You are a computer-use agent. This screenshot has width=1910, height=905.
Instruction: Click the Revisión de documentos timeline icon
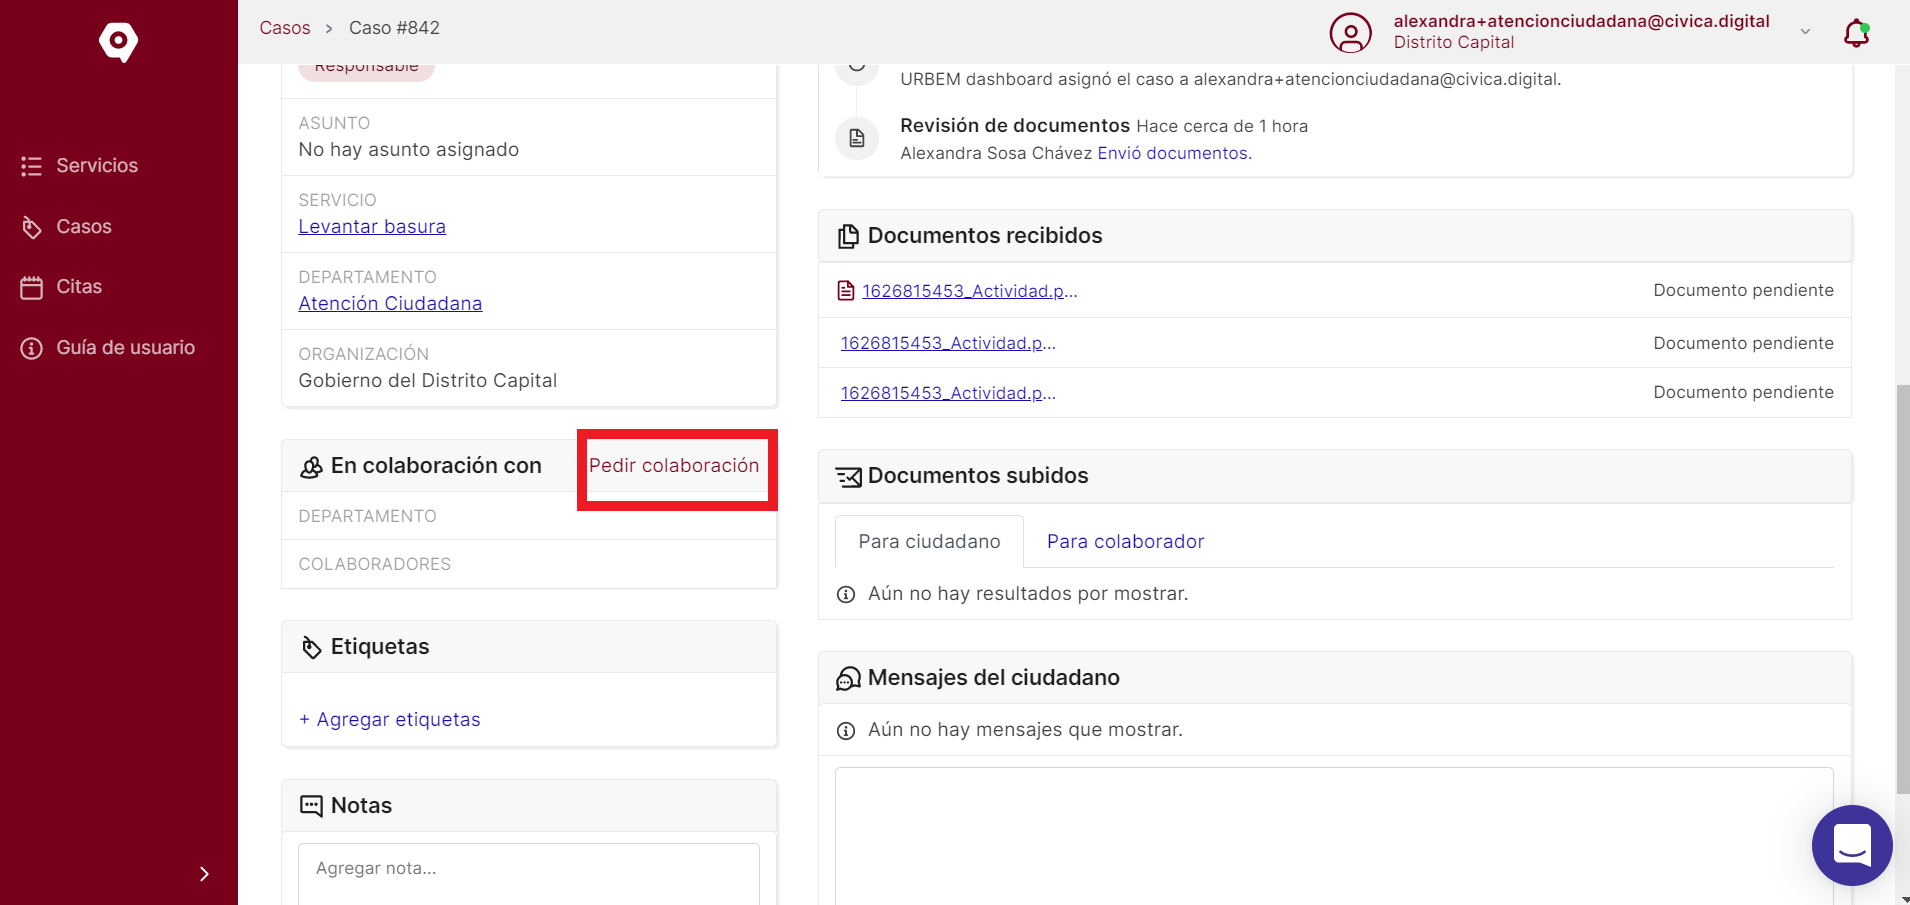point(857,138)
